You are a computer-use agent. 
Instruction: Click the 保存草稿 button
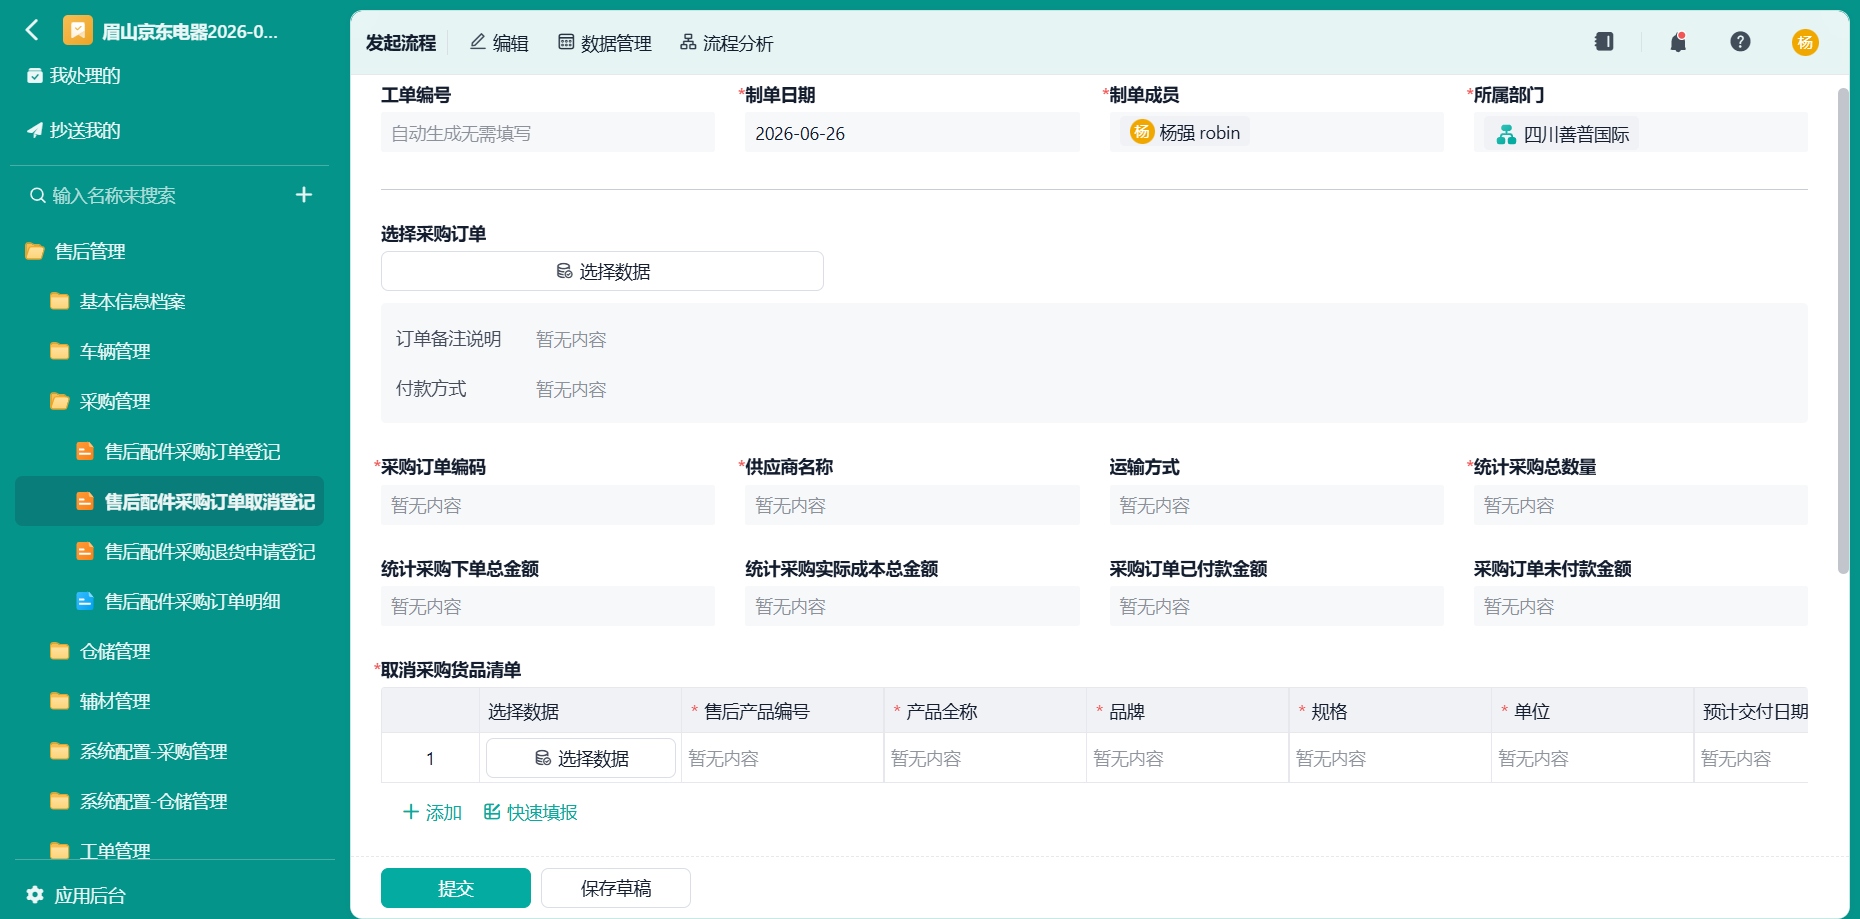(616, 888)
